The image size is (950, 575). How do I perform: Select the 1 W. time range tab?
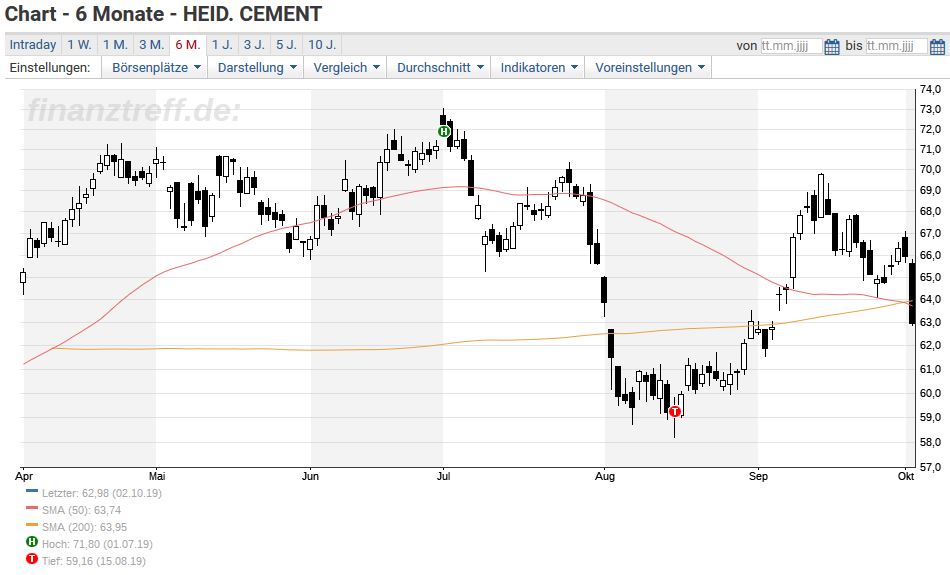tap(79, 45)
